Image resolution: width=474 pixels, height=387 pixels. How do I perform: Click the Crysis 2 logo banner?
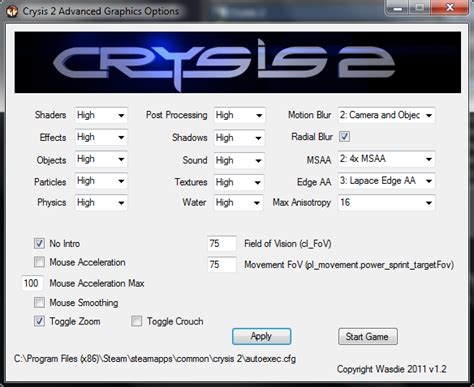[238, 62]
